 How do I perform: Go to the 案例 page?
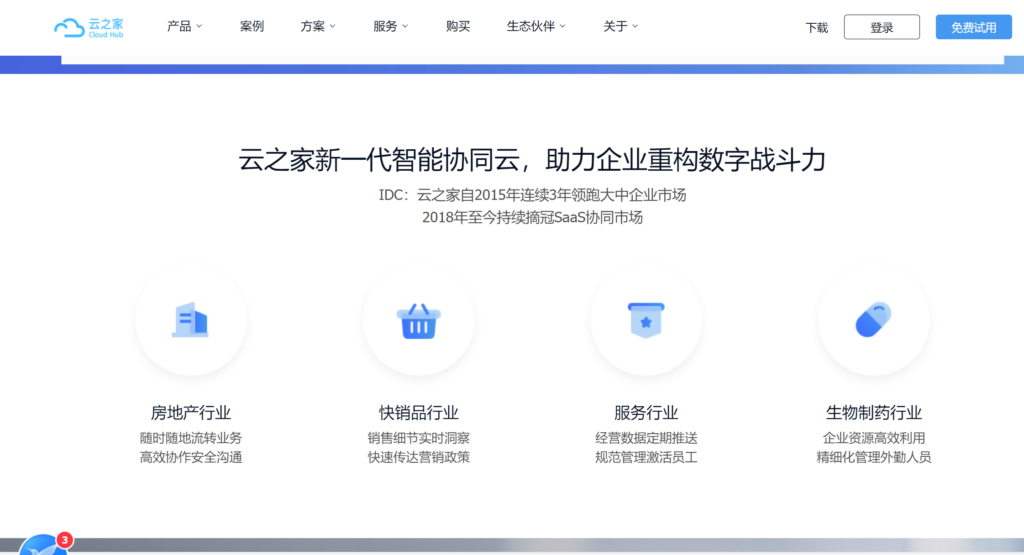[x=251, y=26]
